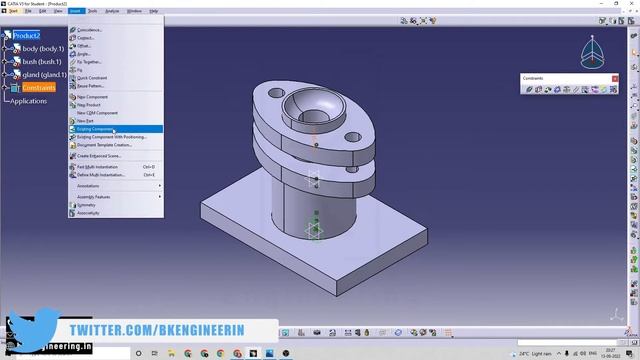
Task: Open the Windows notification center
Action: 629,353
